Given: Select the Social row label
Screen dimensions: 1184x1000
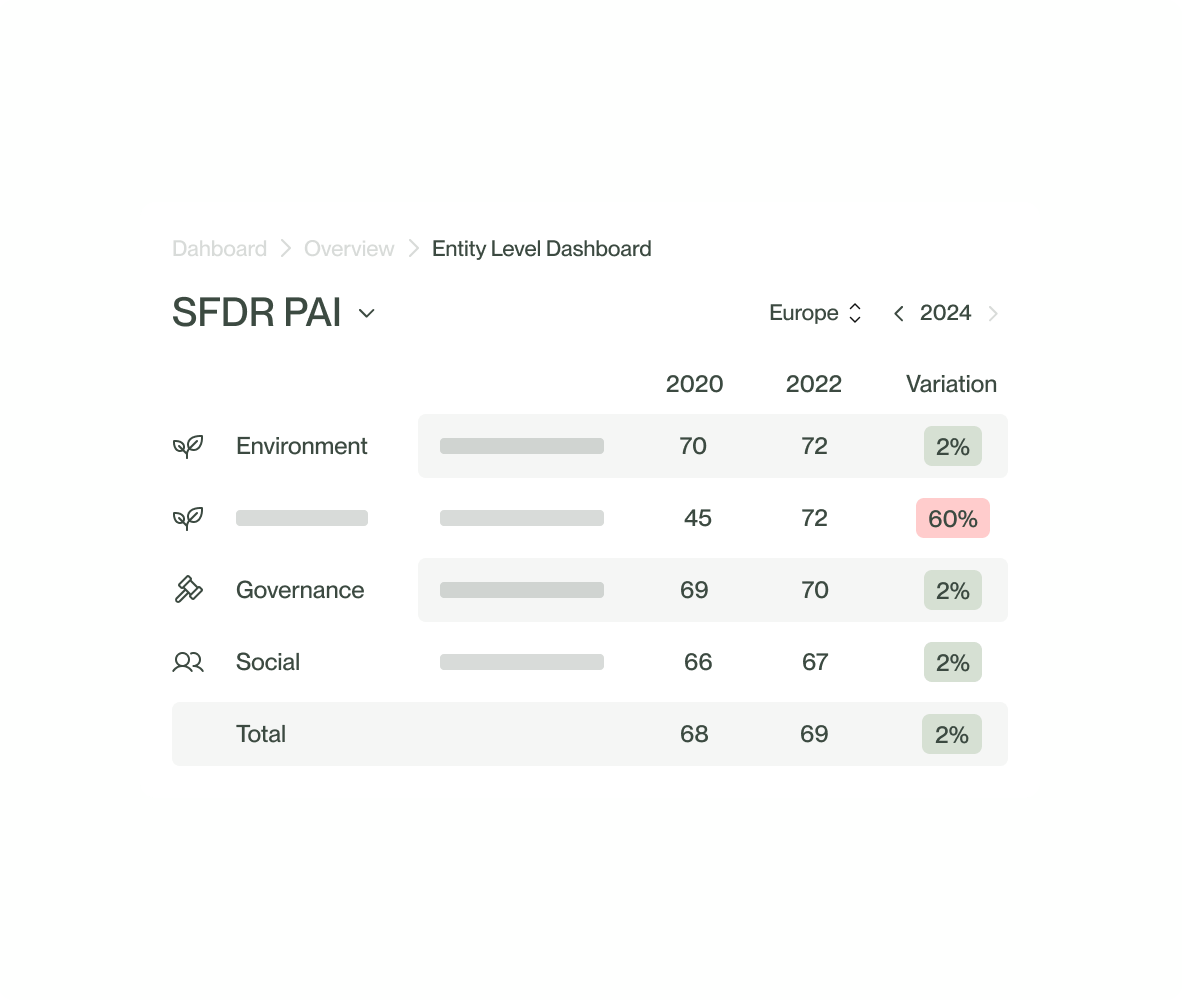Looking at the screenshot, I should [x=268, y=662].
